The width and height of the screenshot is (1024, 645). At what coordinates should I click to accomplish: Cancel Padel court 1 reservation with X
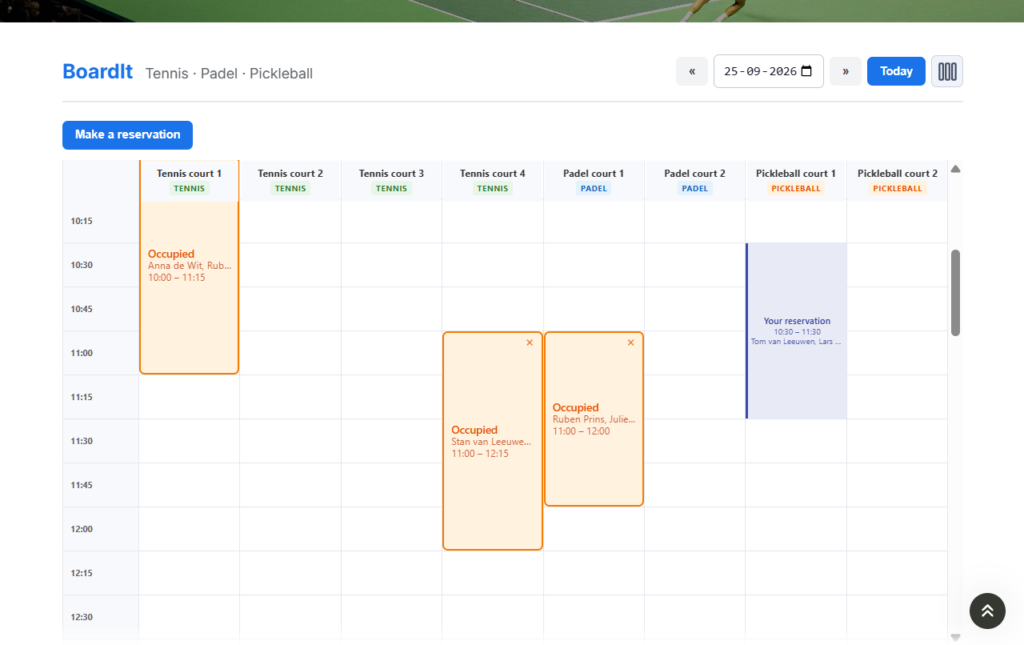[x=631, y=343]
